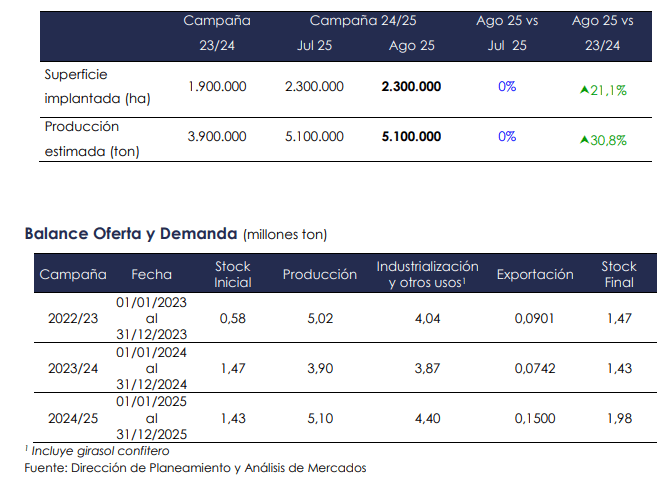Click the 'Incluye girasol confitero' footnote
Viewport: 669px width, 484px height.
click(x=98, y=451)
